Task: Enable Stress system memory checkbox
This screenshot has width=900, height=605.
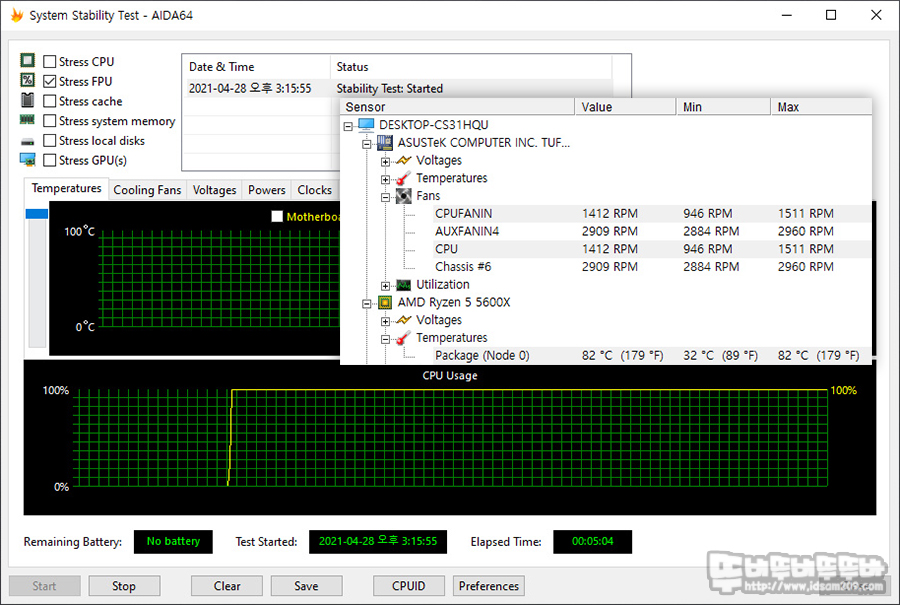Action: coord(50,121)
